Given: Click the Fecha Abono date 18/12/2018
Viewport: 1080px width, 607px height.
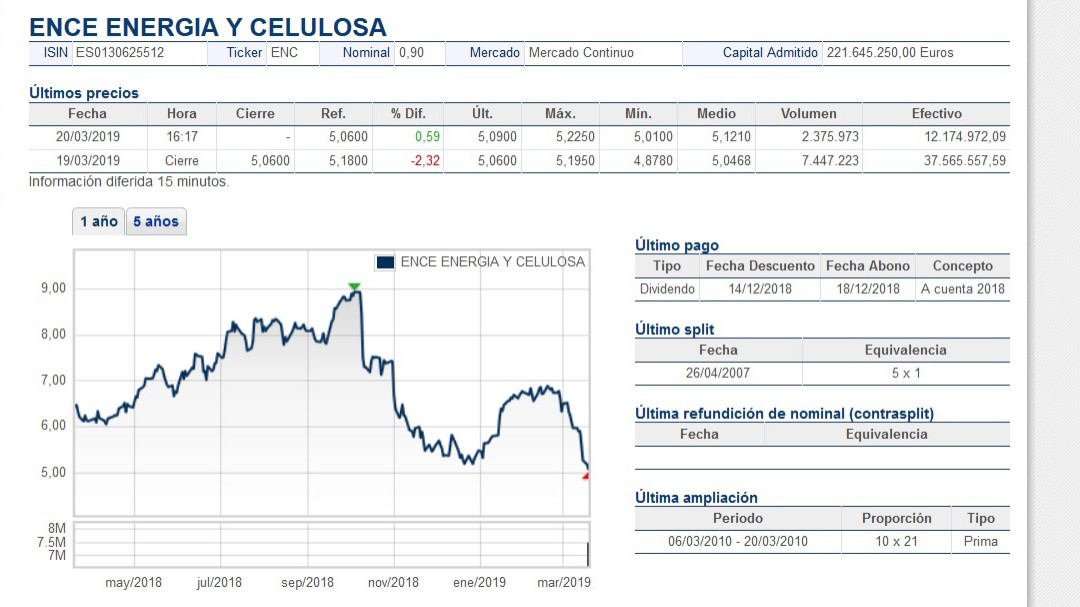Looking at the screenshot, I should pyautogui.click(x=868, y=289).
